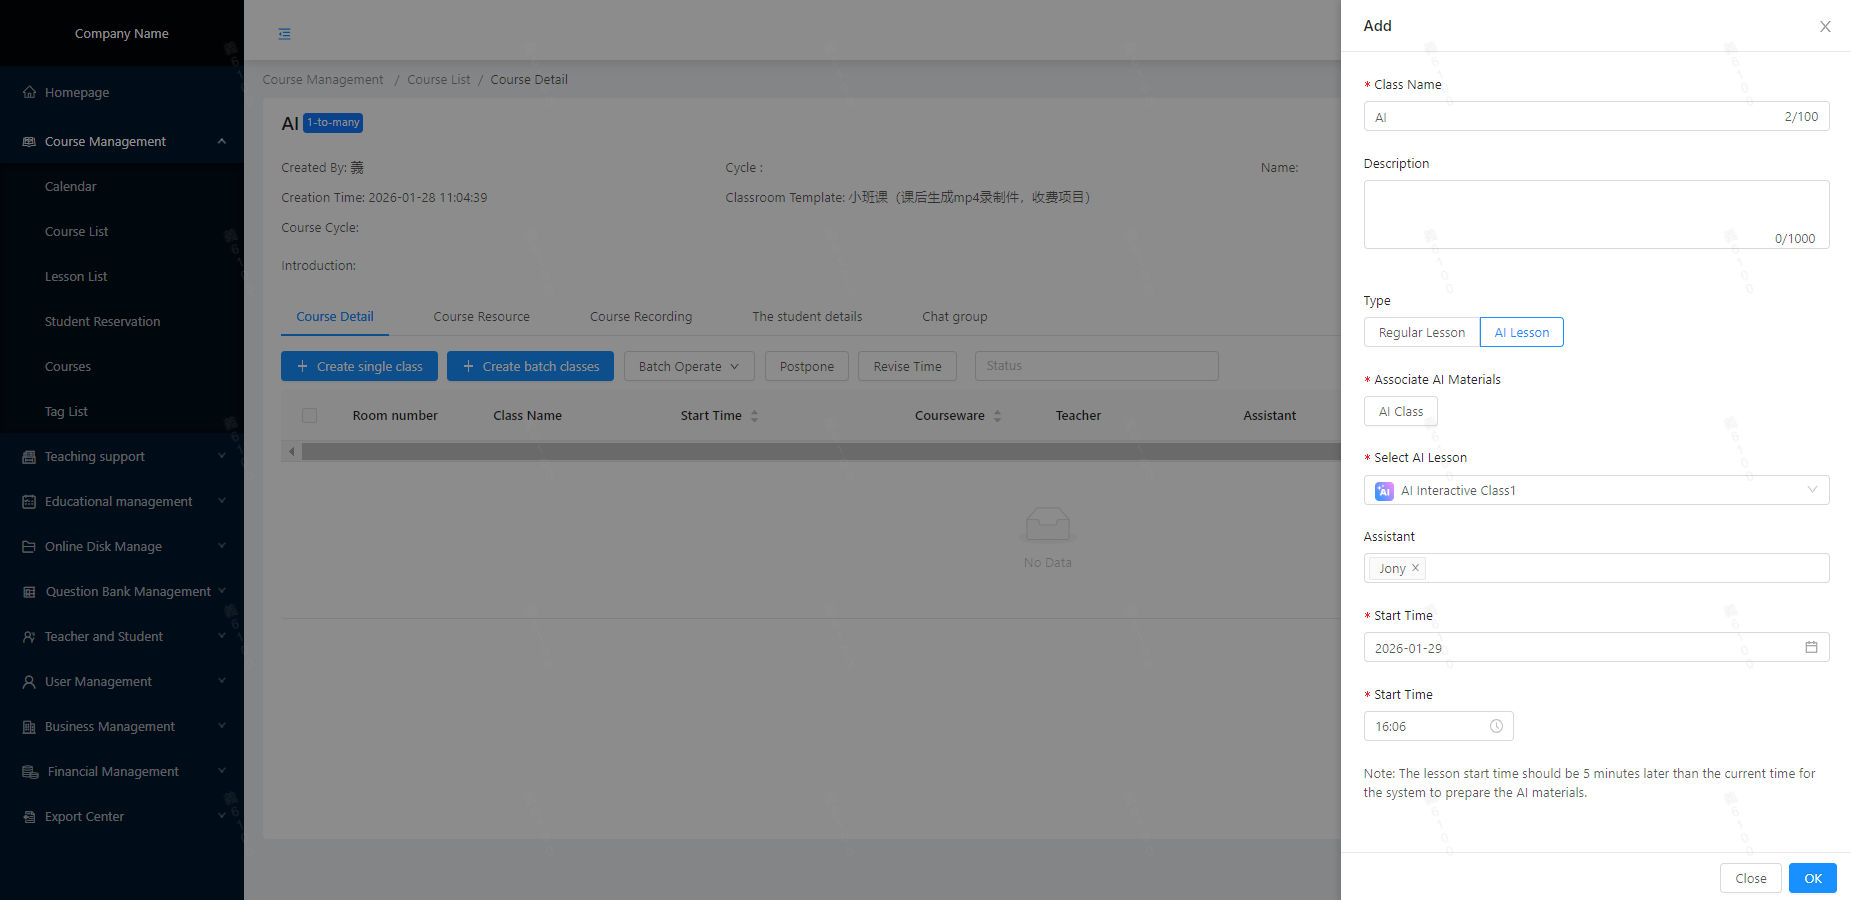Click the table's left scroll arrow

(x=292, y=452)
